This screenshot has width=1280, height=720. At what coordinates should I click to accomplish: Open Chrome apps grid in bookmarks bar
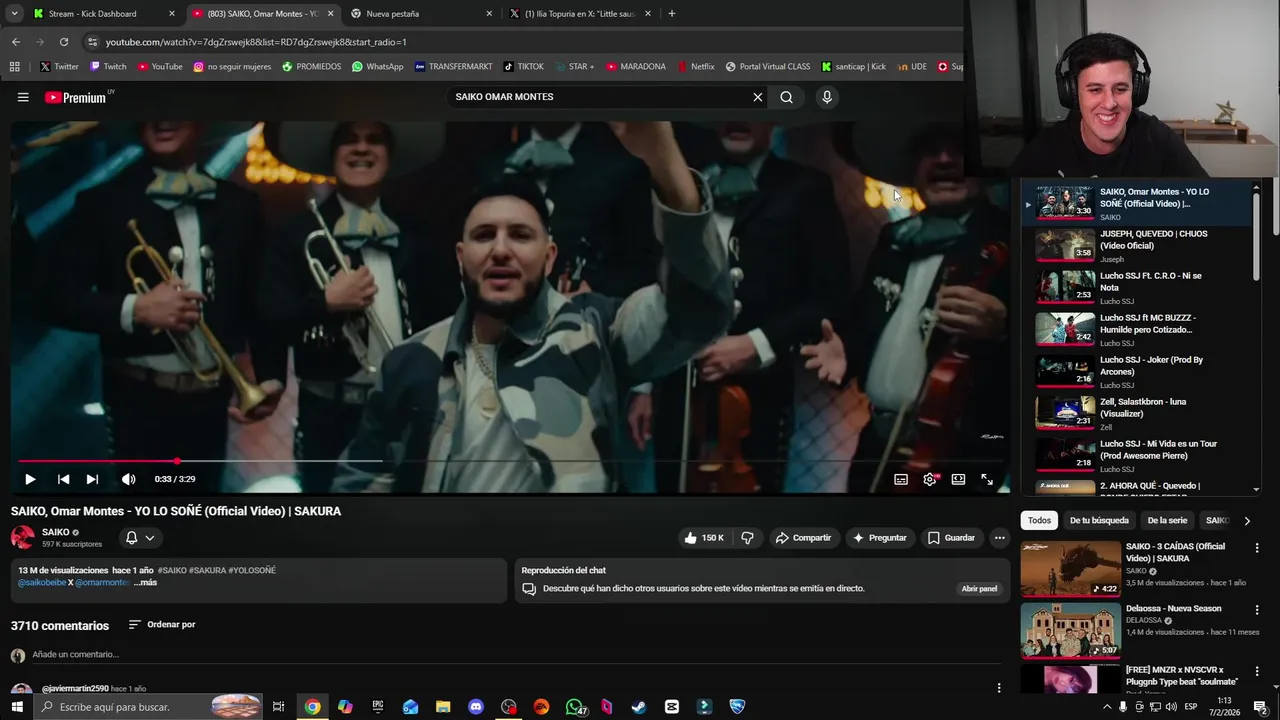pos(14,67)
